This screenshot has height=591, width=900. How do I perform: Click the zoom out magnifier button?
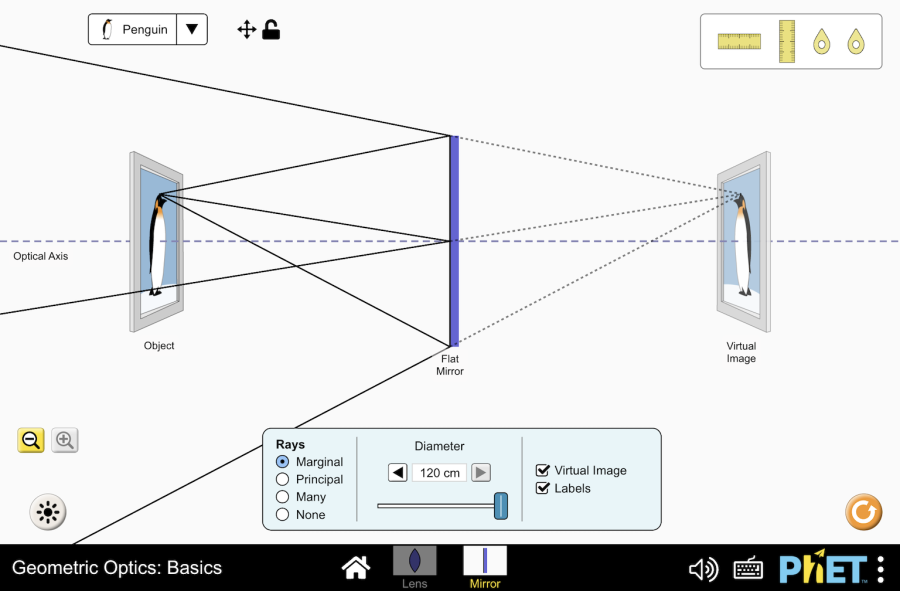pos(31,440)
